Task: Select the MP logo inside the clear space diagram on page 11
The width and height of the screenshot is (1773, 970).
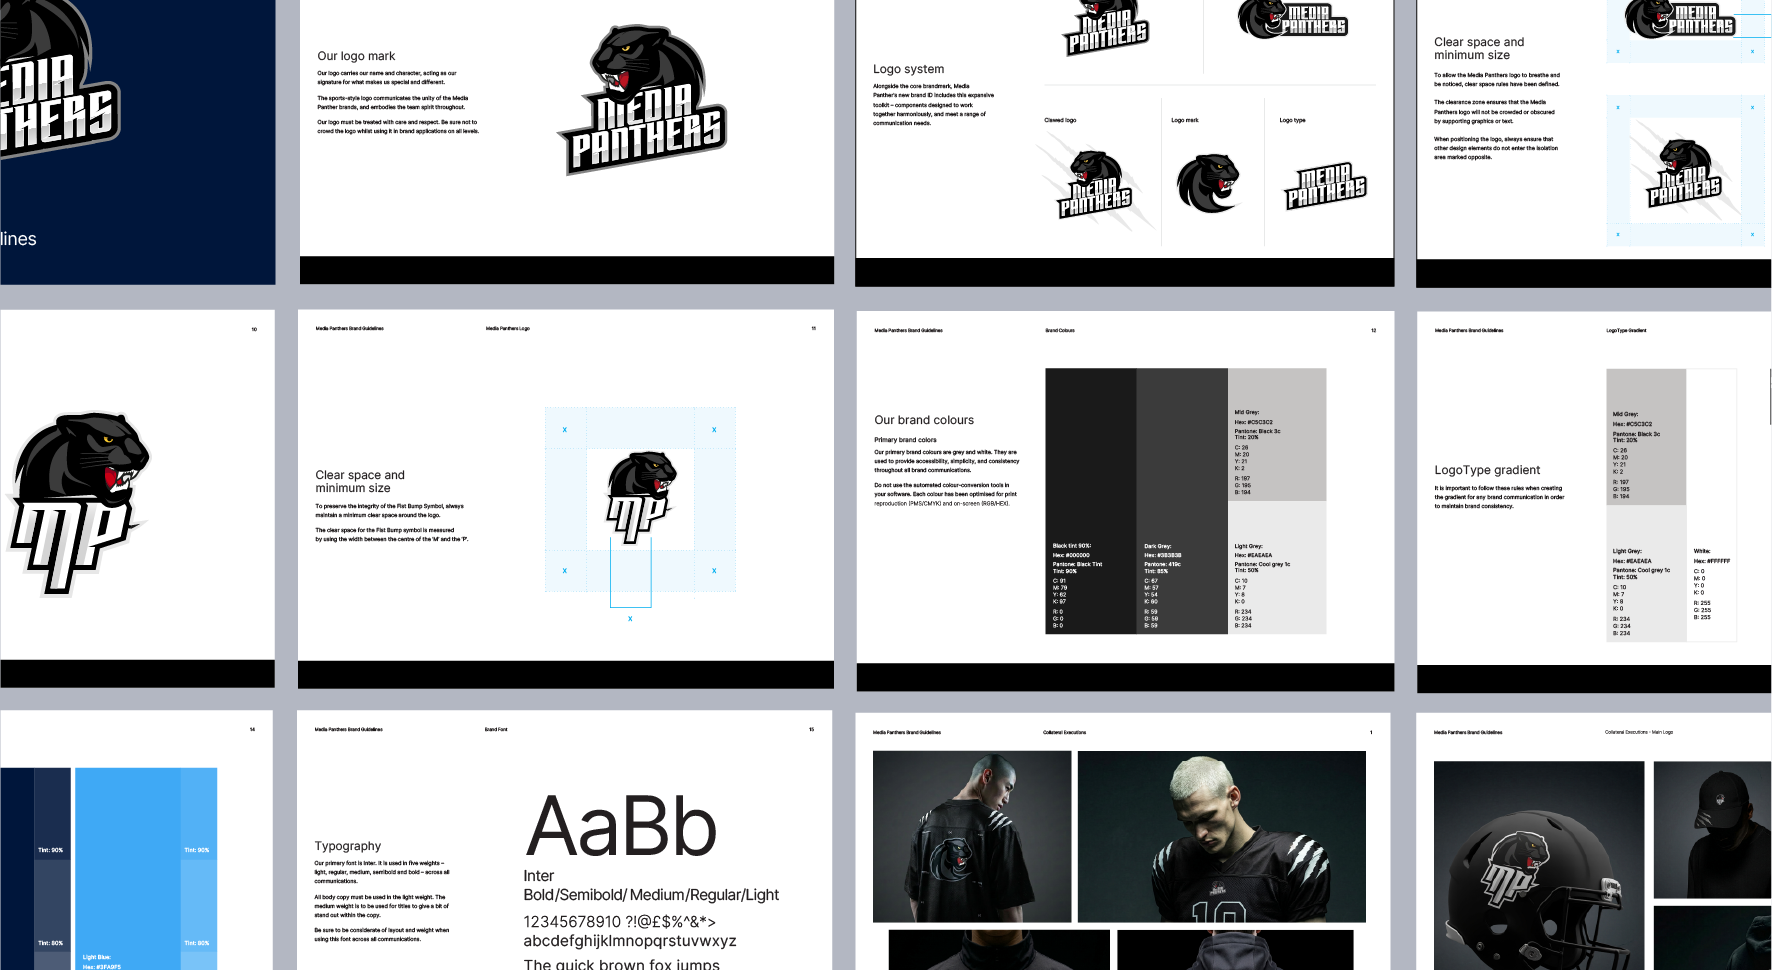Action: point(641,496)
